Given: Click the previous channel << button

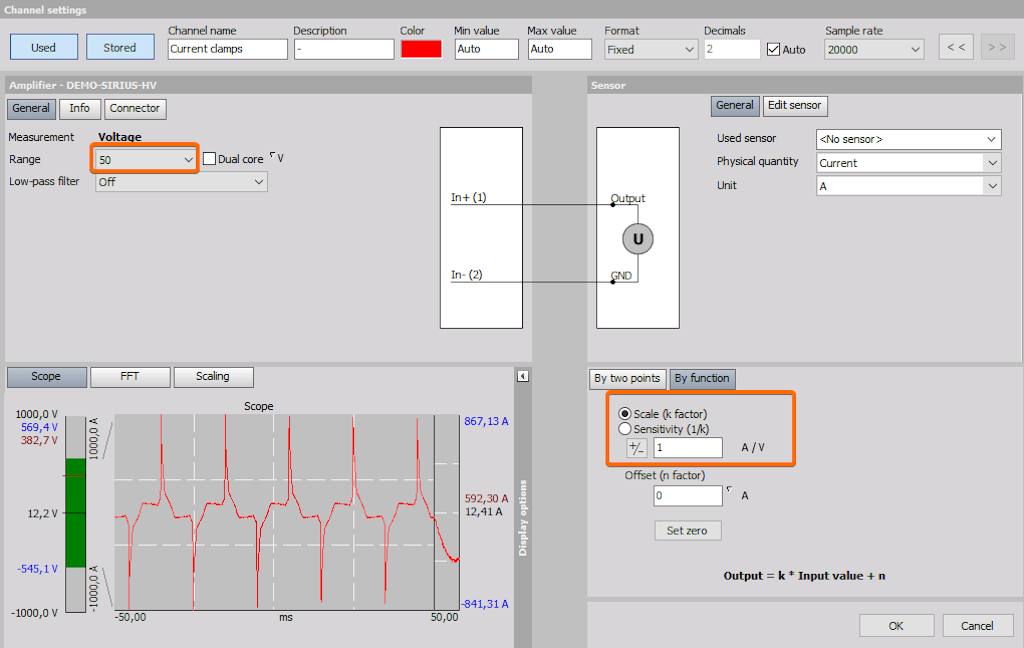Looking at the screenshot, I should click(956, 47).
